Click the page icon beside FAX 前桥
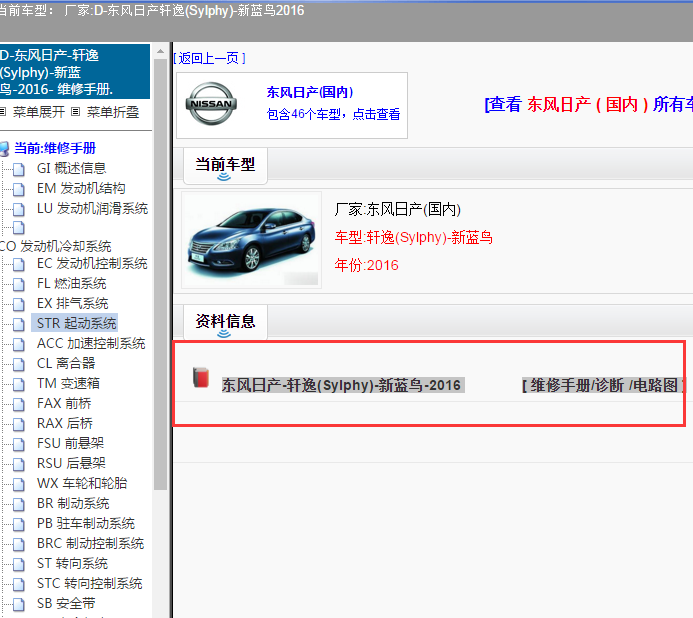Image resolution: width=693 pixels, height=618 pixels. pos(19,404)
